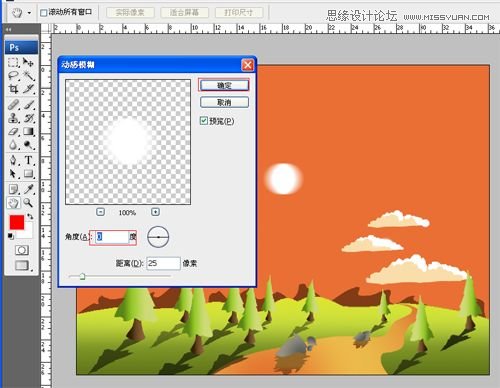Reset default foreground and background colors
The width and height of the screenshot is (500, 388).
(11, 236)
